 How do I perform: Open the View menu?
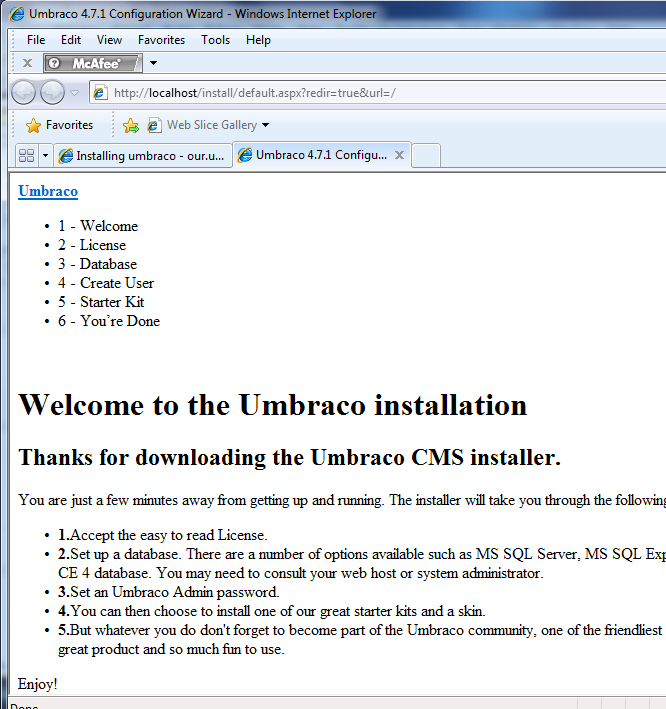(109, 40)
